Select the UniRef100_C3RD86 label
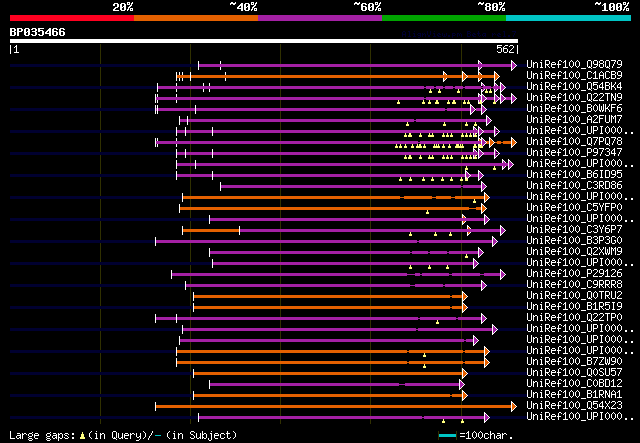This screenshot has height=443, width=640. click(574, 185)
